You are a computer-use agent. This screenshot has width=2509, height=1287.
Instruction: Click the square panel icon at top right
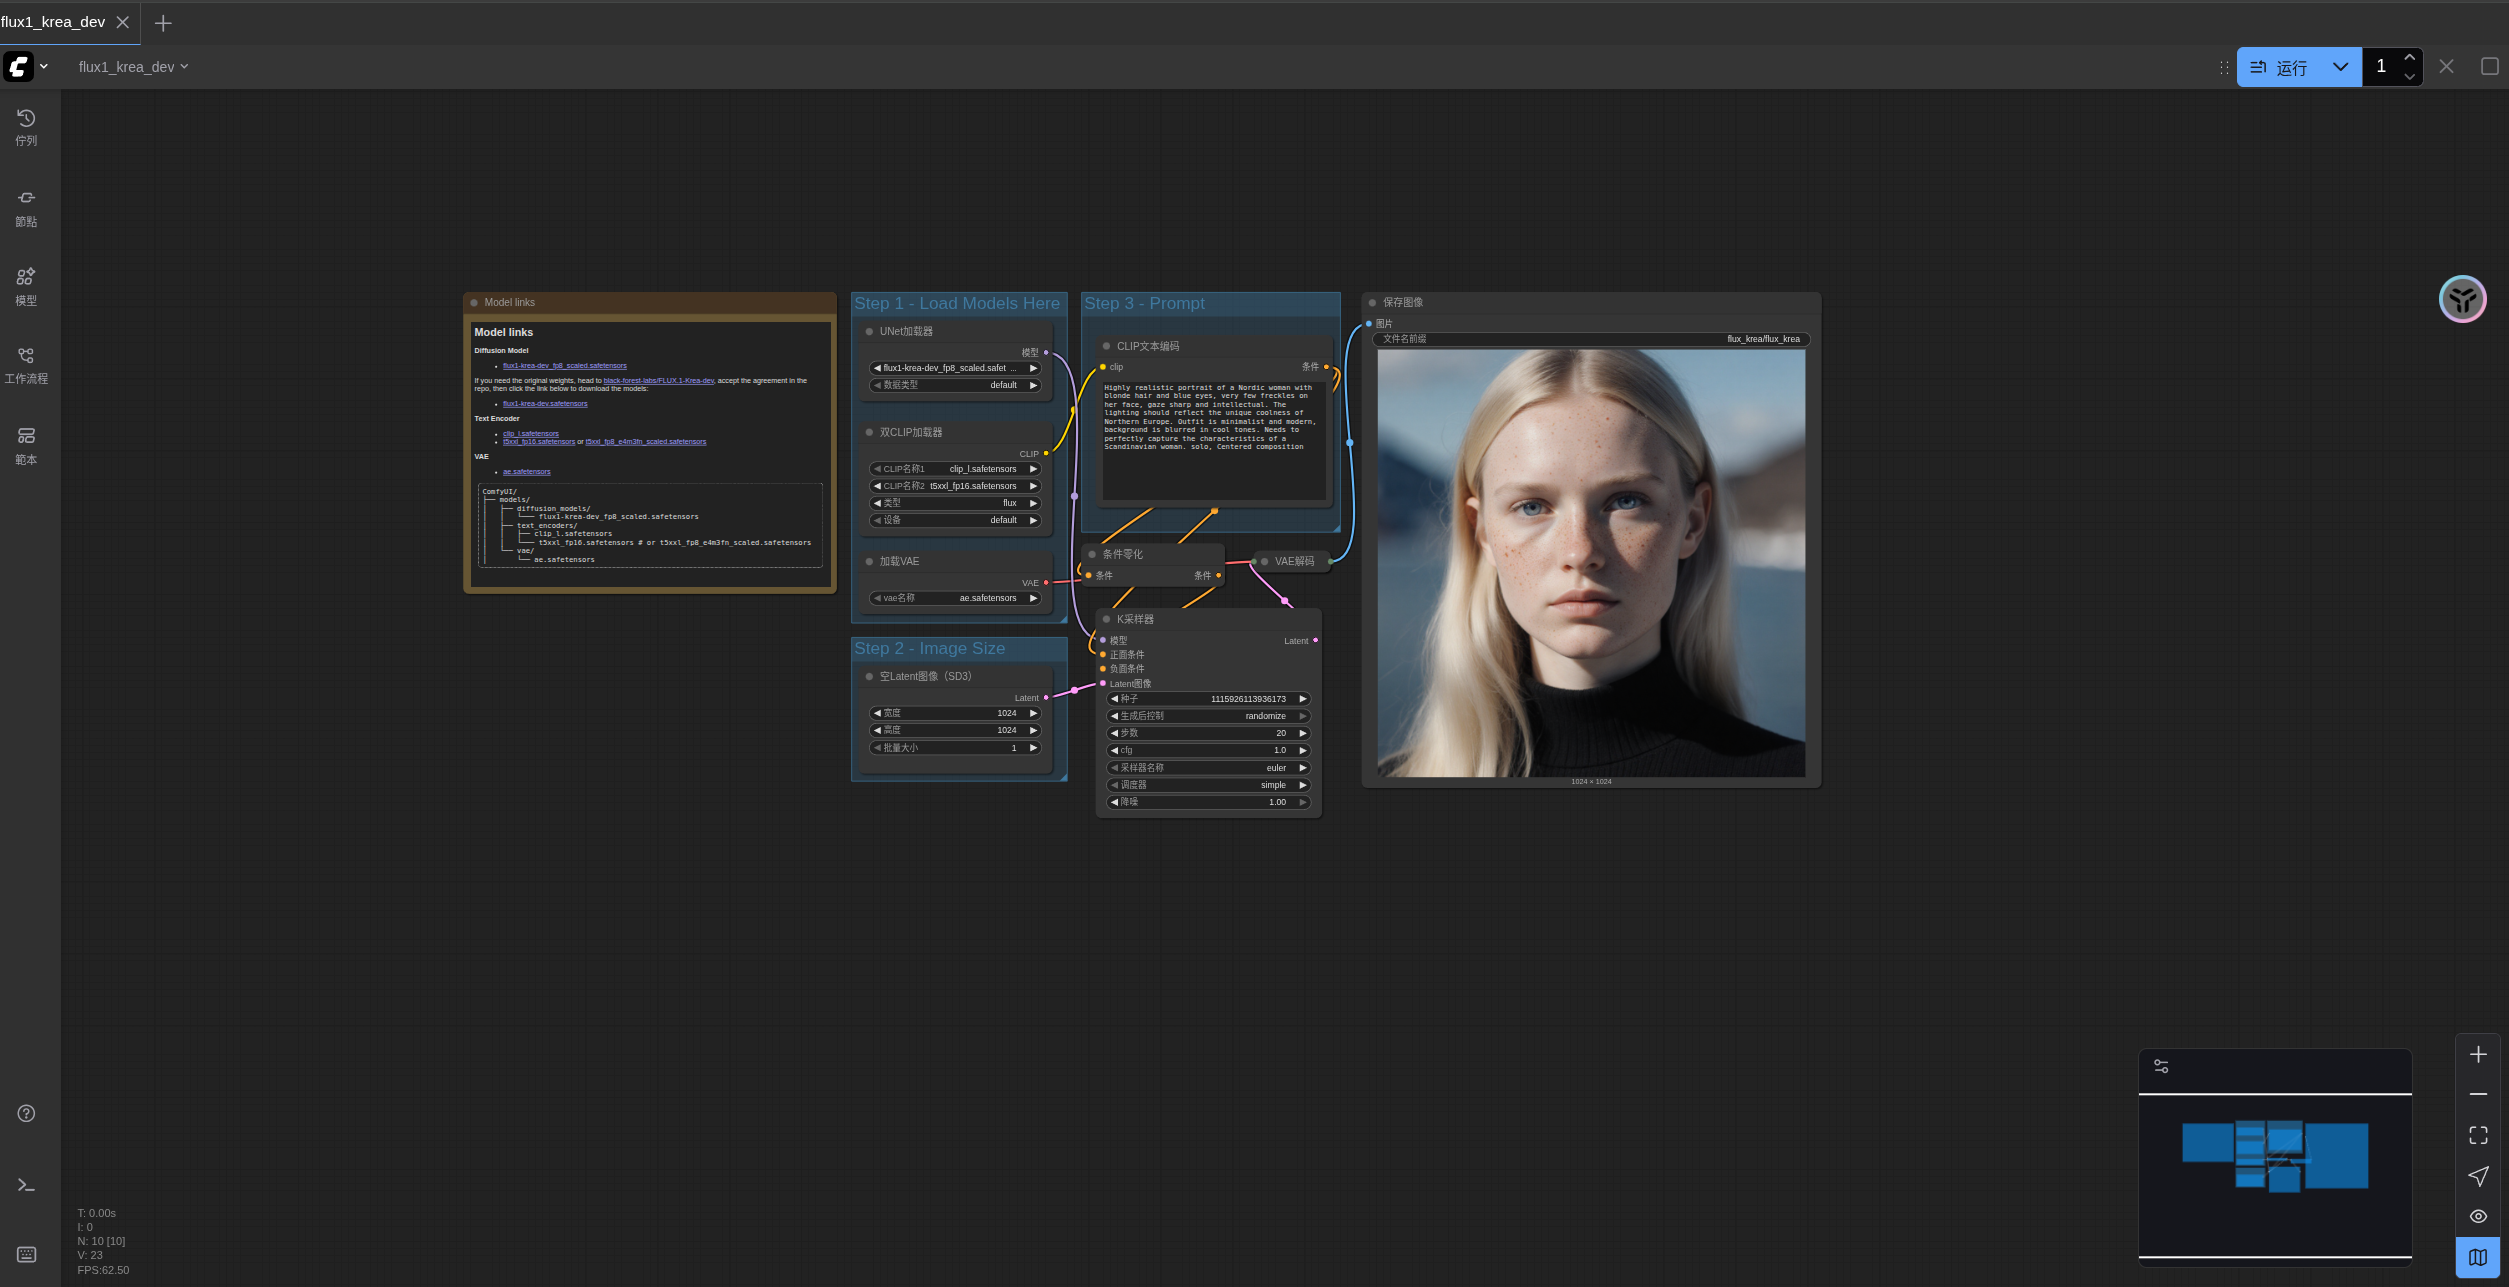click(2490, 67)
